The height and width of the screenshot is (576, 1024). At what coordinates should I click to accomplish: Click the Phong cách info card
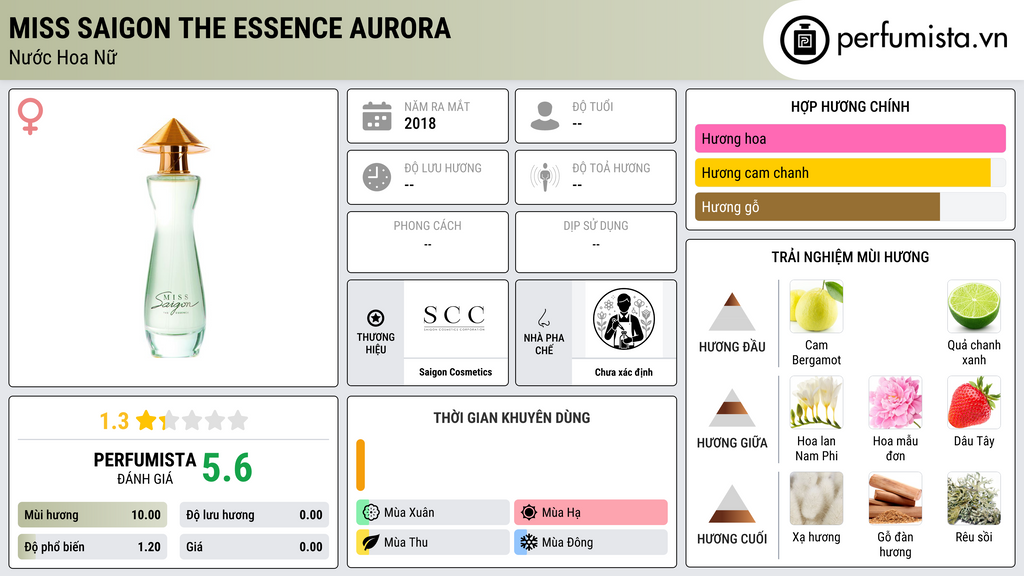428,242
